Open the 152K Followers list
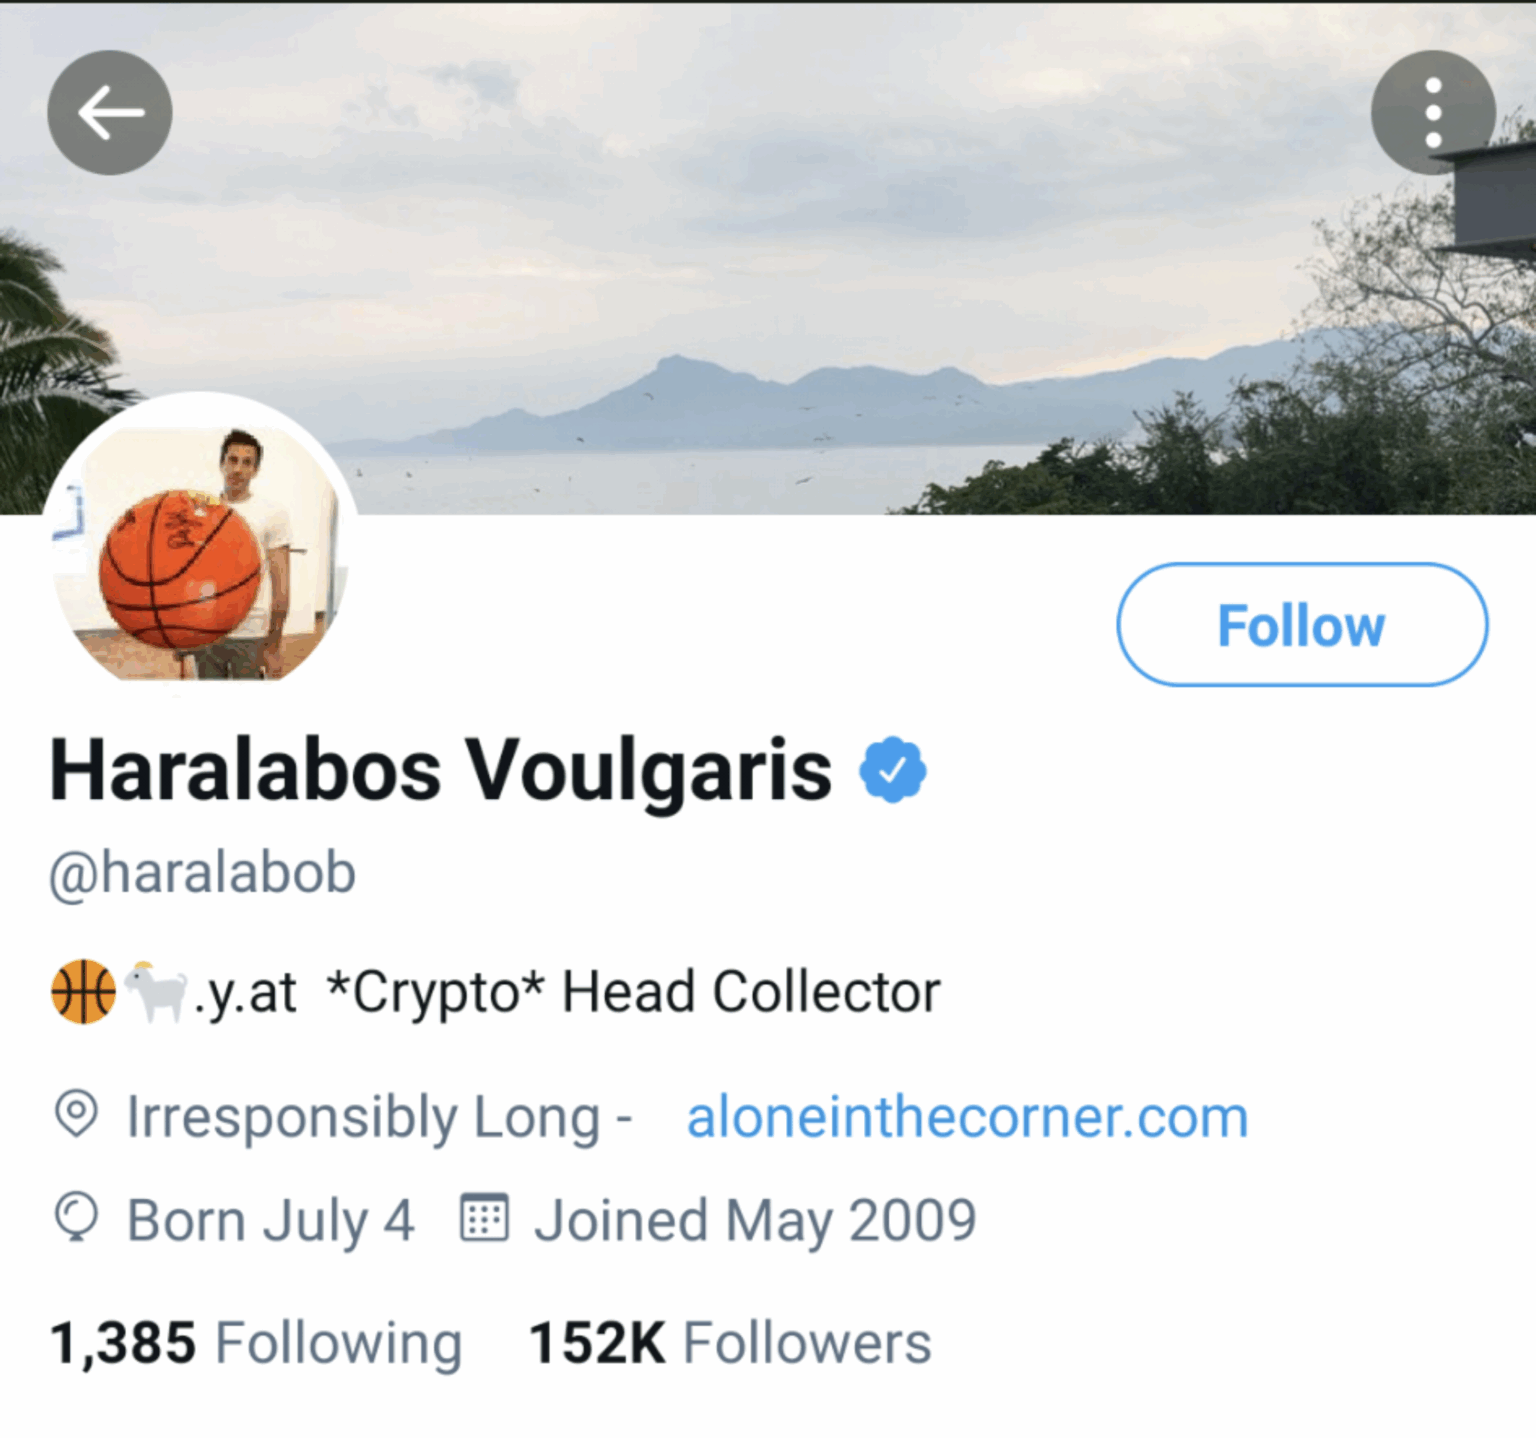1536x1438 pixels. (x=730, y=1342)
